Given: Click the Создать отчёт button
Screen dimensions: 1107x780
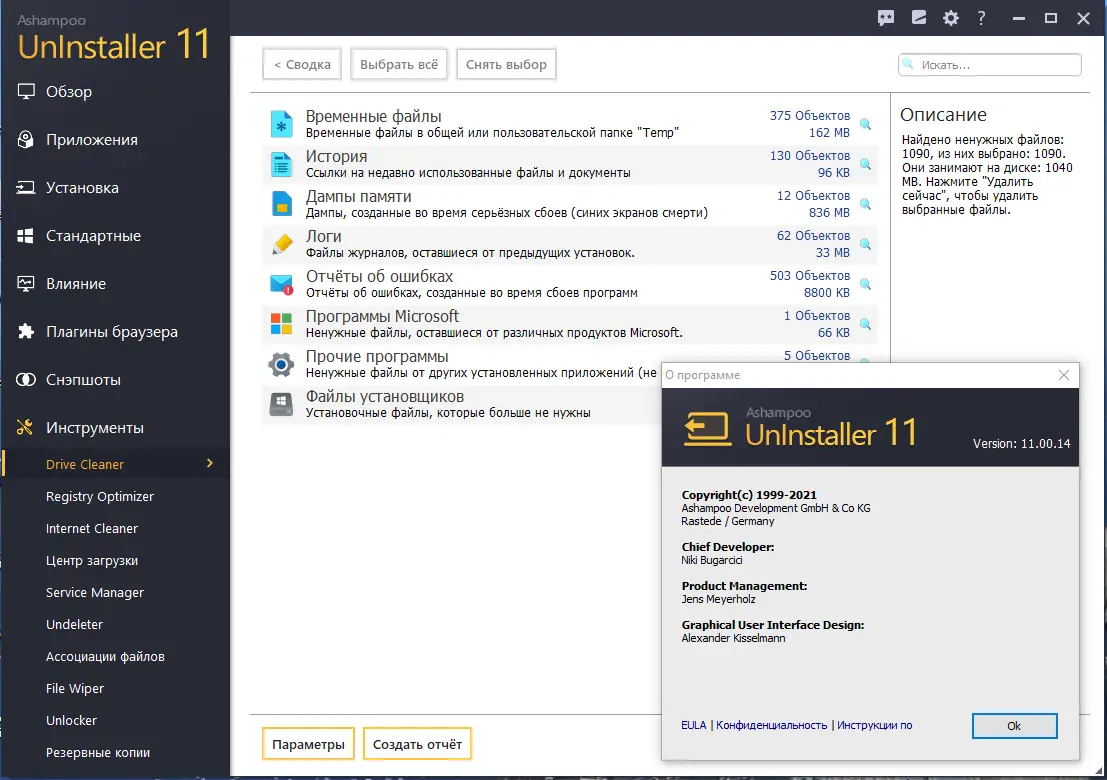Looking at the screenshot, I should (x=417, y=744).
